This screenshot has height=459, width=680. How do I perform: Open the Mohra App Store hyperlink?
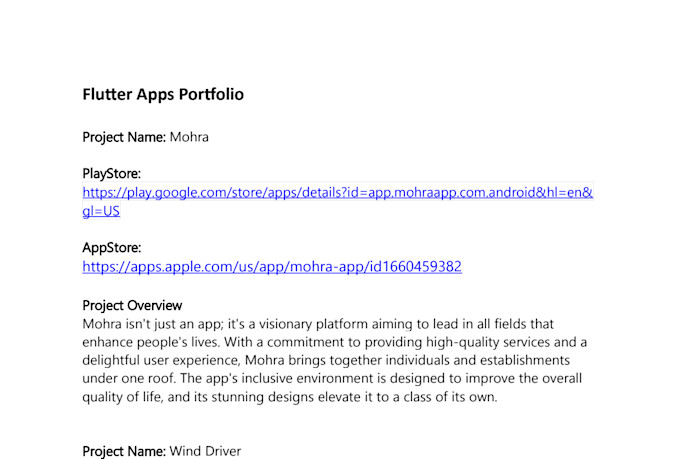coord(272,266)
